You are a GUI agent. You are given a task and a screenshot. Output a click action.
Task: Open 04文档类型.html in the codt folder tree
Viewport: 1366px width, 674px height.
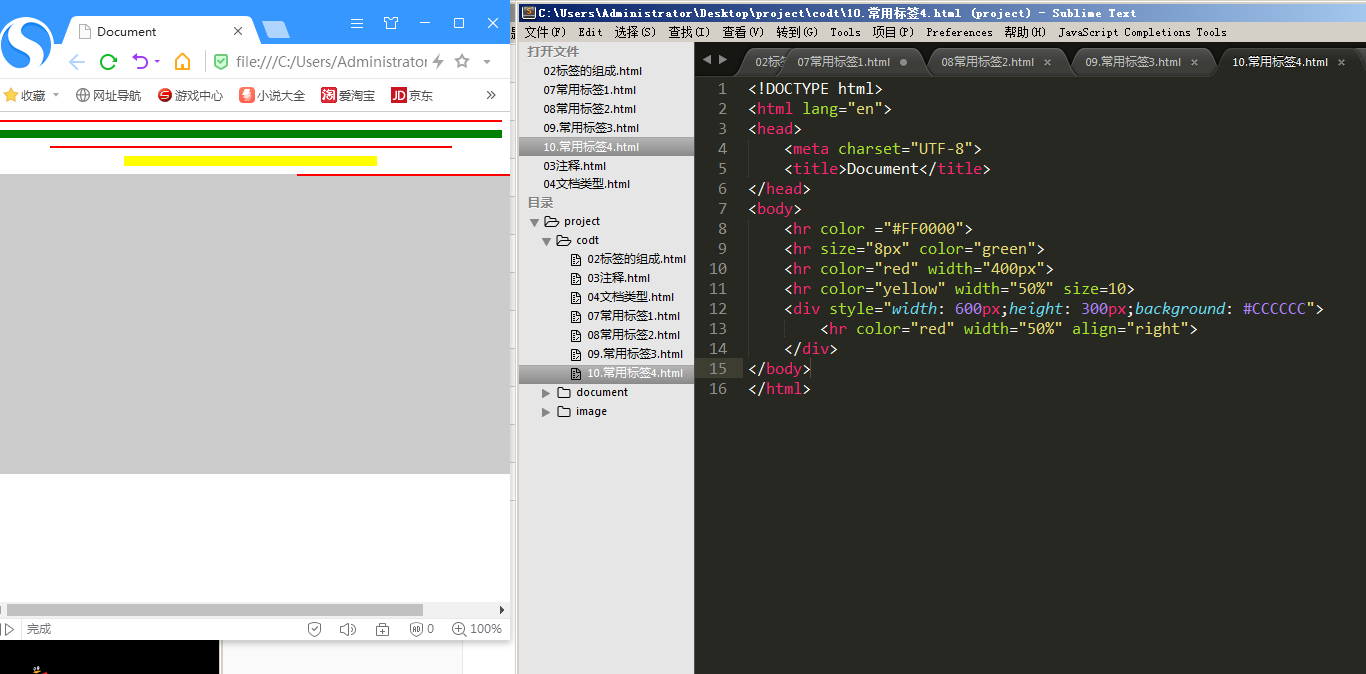click(630, 297)
